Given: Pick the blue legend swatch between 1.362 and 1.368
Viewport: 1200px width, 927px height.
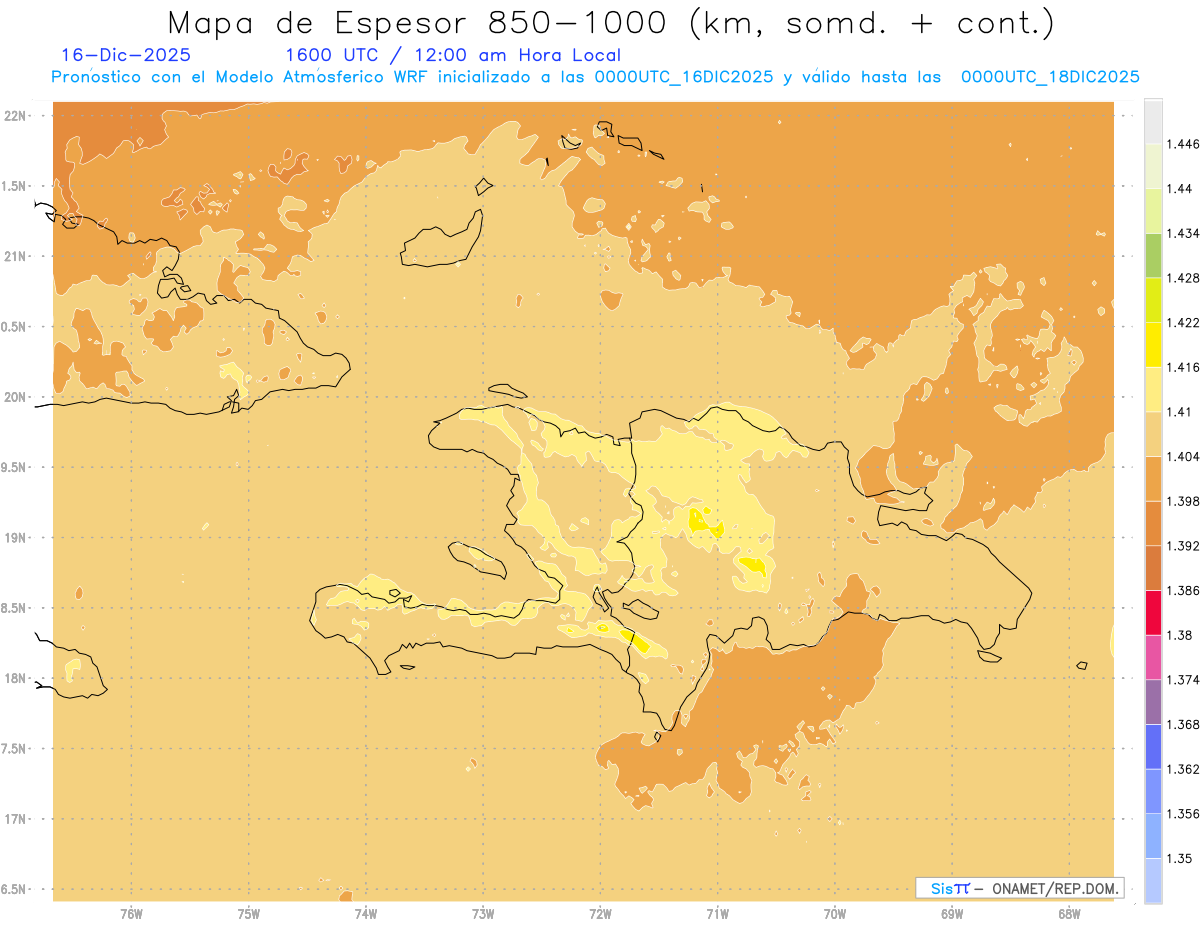Looking at the screenshot, I should [1153, 746].
